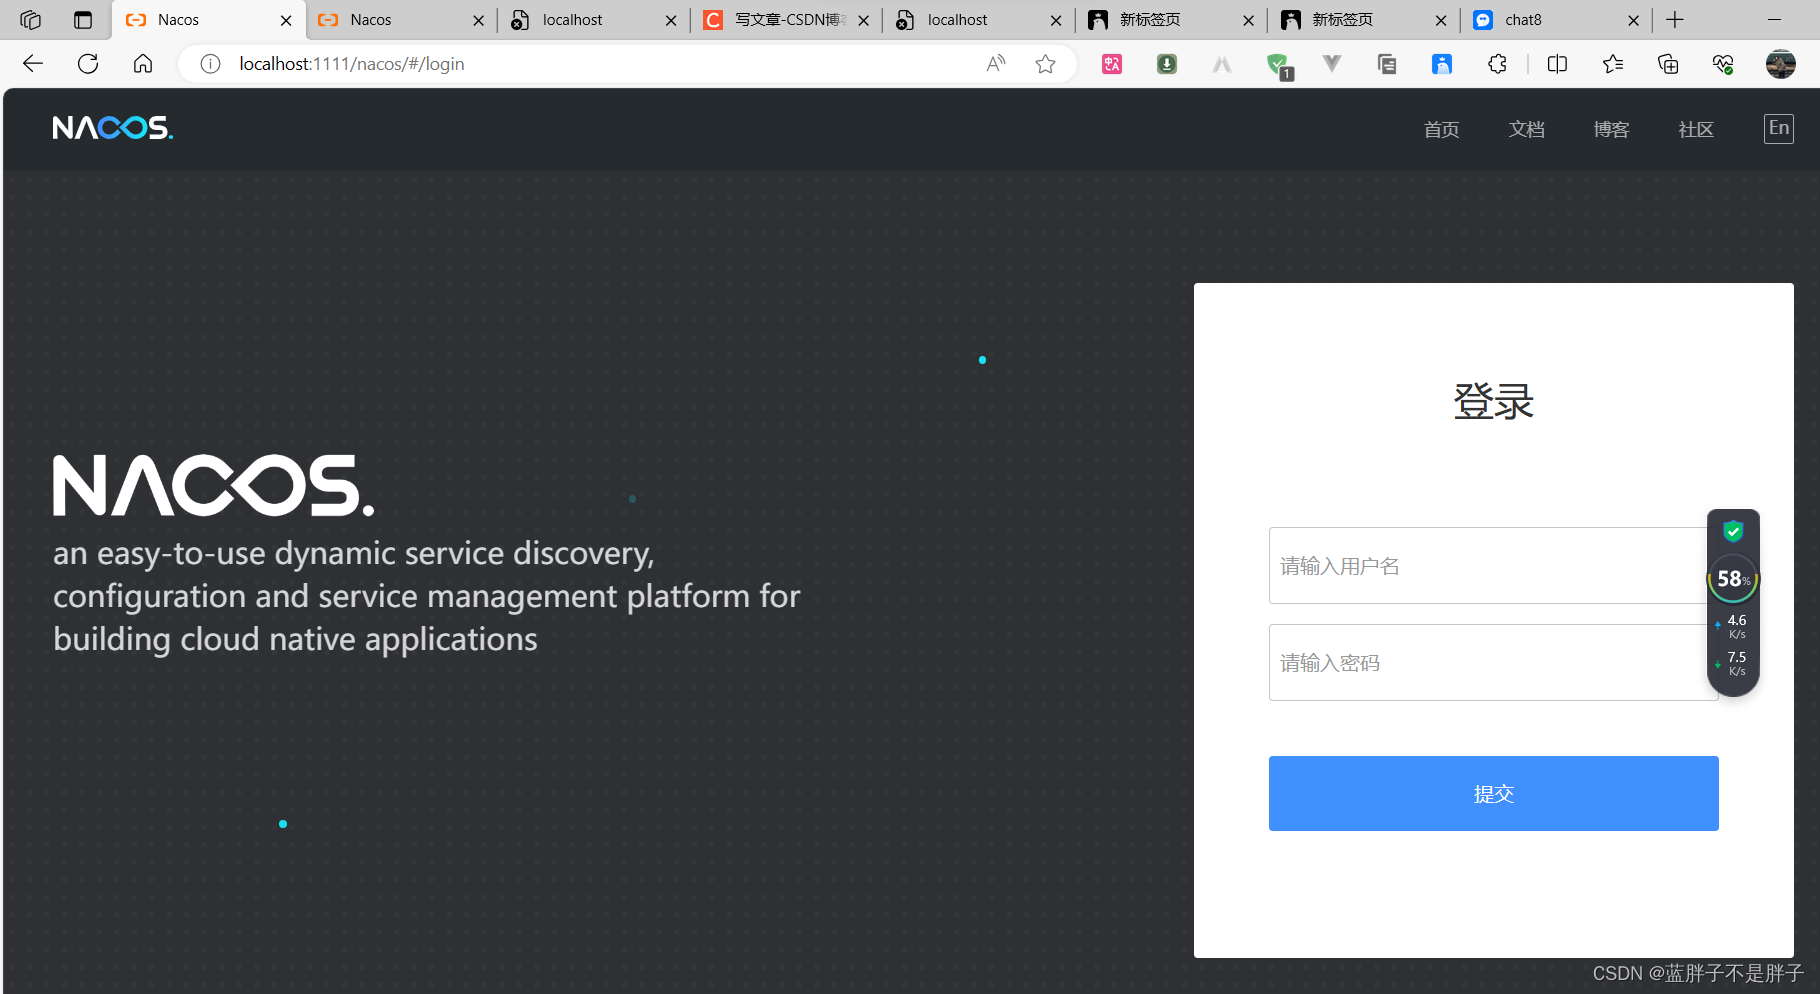Viewport: 1820px width, 994px height.
Task: Switch to the first 新标签页 tab
Action: (x=1170, y=20)
